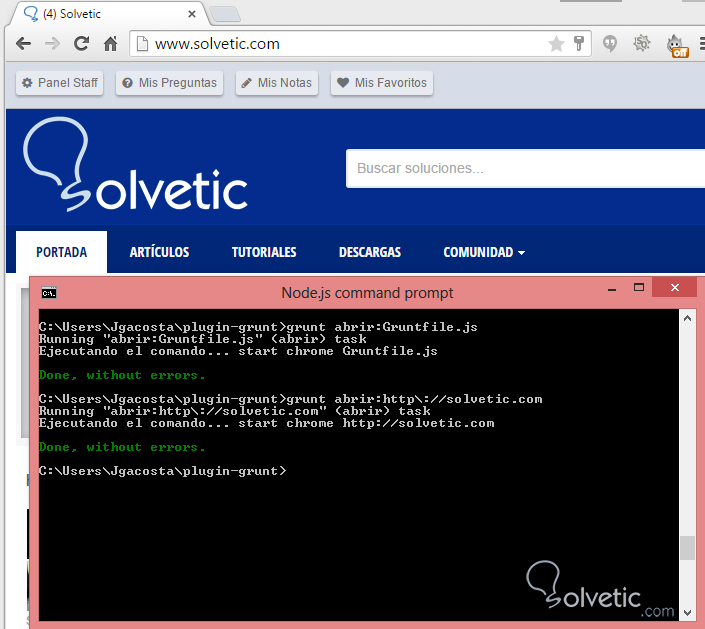Click the last prompt C:\Users\Jgacosta\plugin-grunt>
Viewport: 705px width, 629px height.
[x=162, y=471]
